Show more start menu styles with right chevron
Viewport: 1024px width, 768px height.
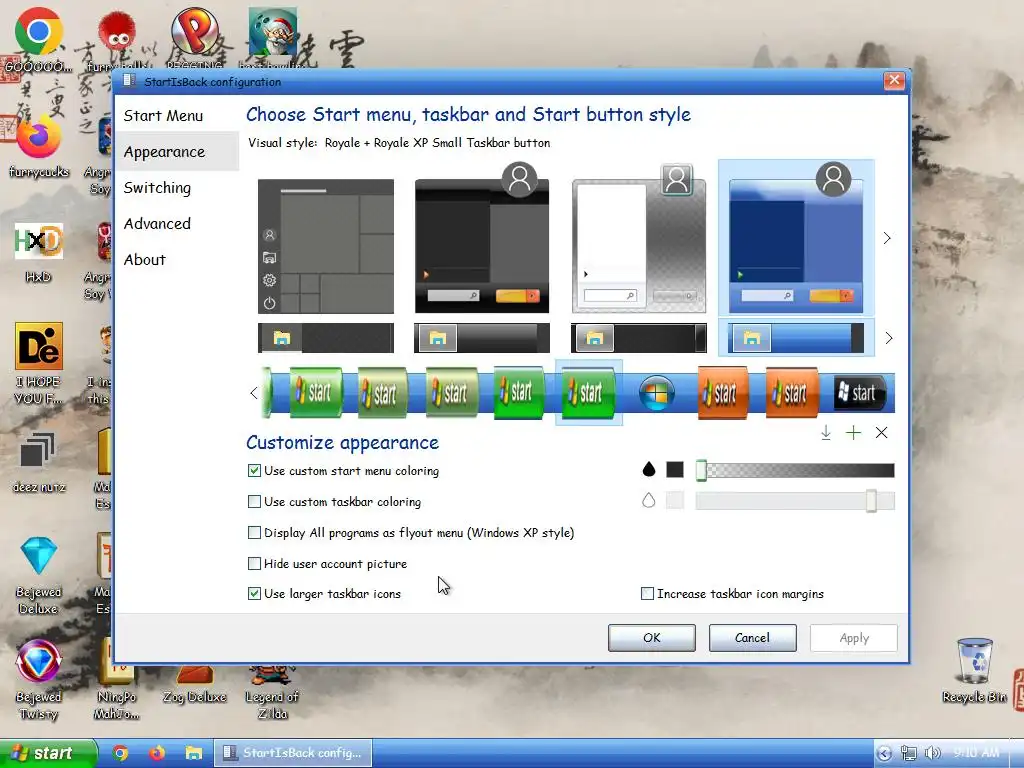coord(887,238)
